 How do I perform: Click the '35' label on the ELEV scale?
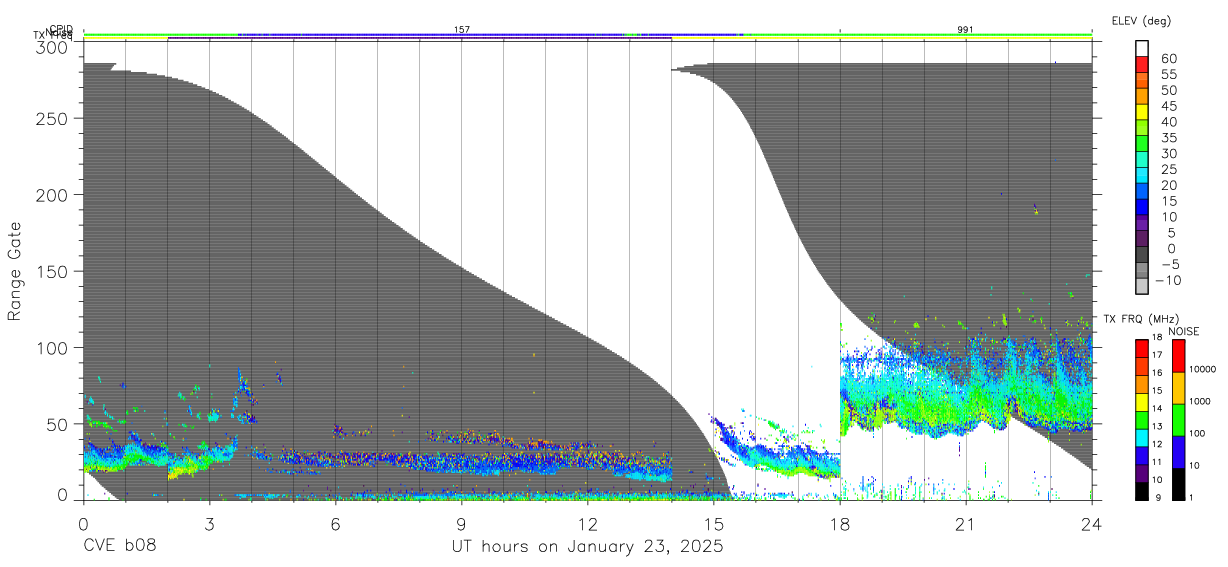point(1168,138)
